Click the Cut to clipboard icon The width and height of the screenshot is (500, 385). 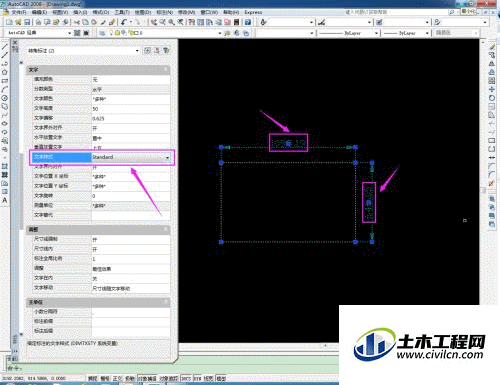pos(77,22)
